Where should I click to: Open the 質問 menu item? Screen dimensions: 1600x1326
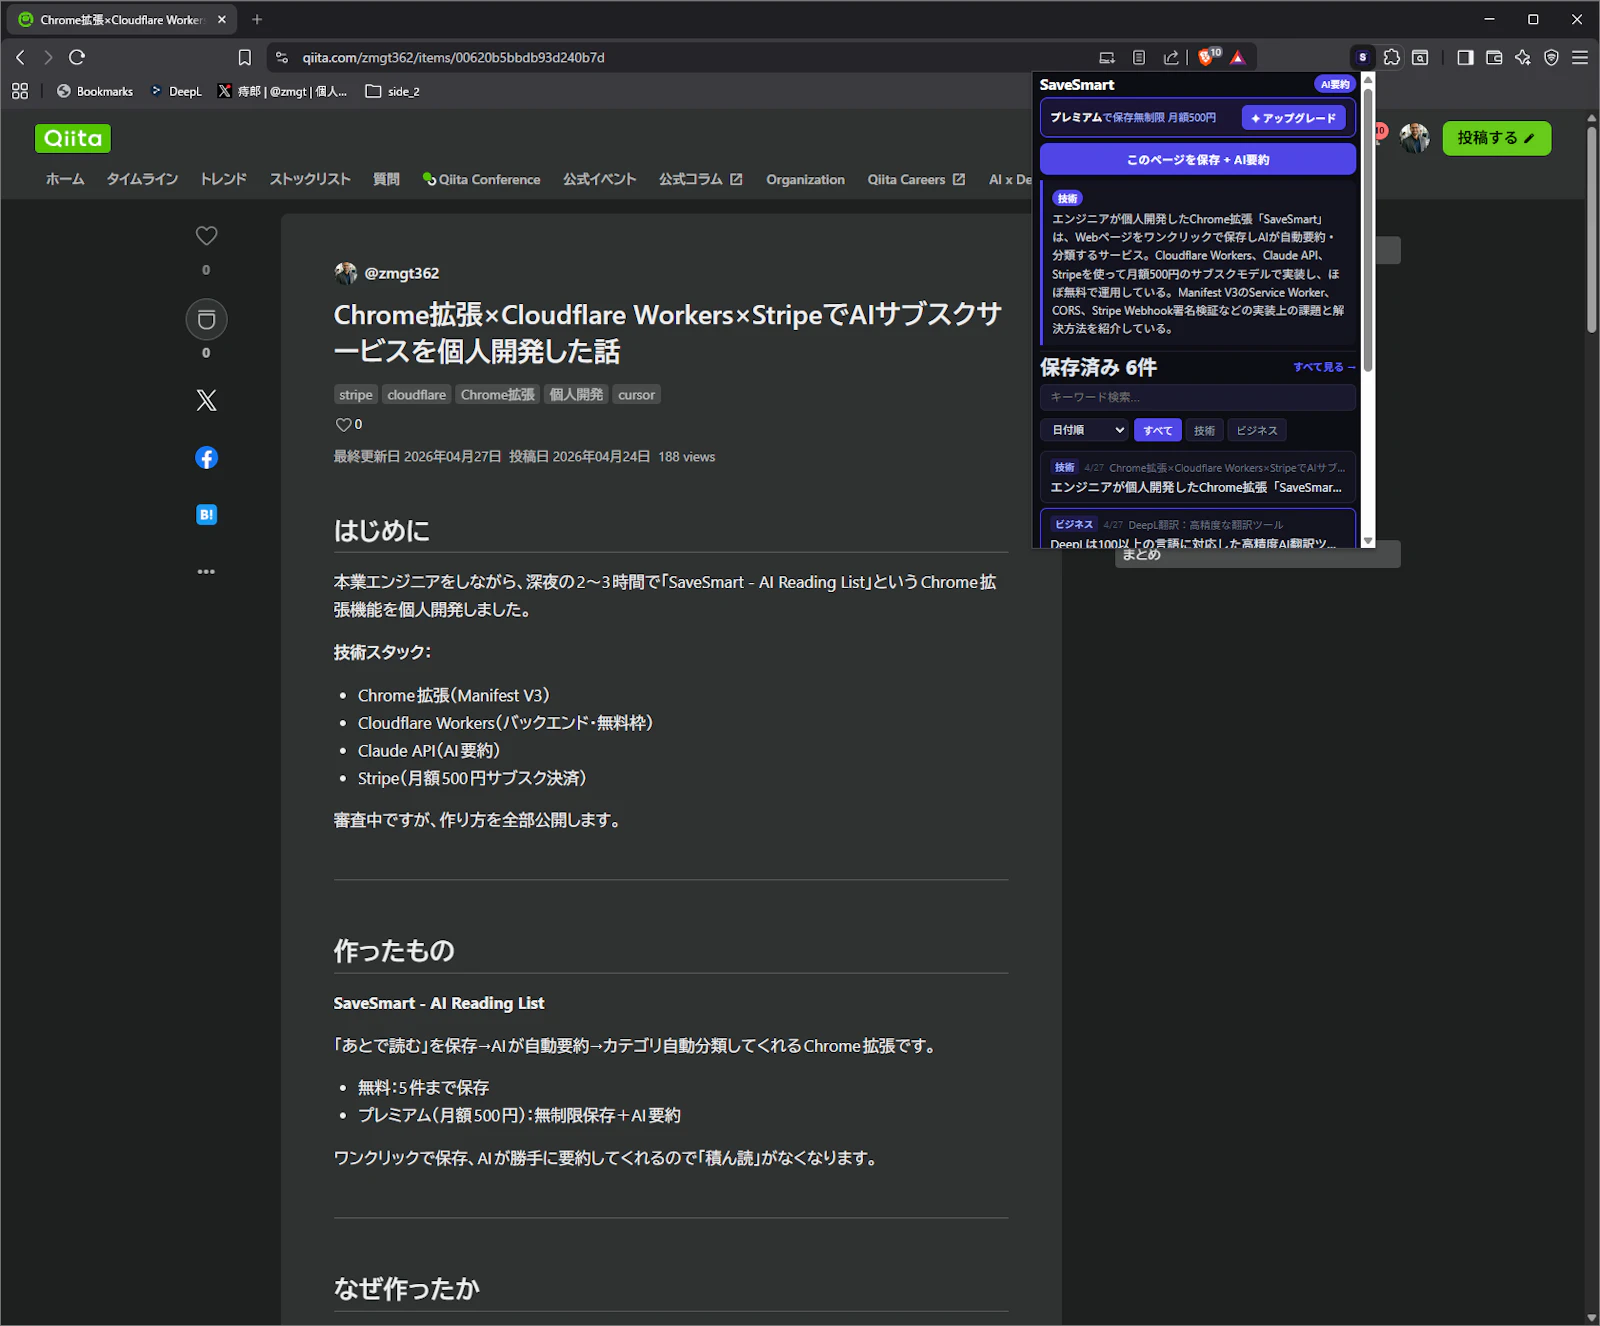[x=386, y=179]
